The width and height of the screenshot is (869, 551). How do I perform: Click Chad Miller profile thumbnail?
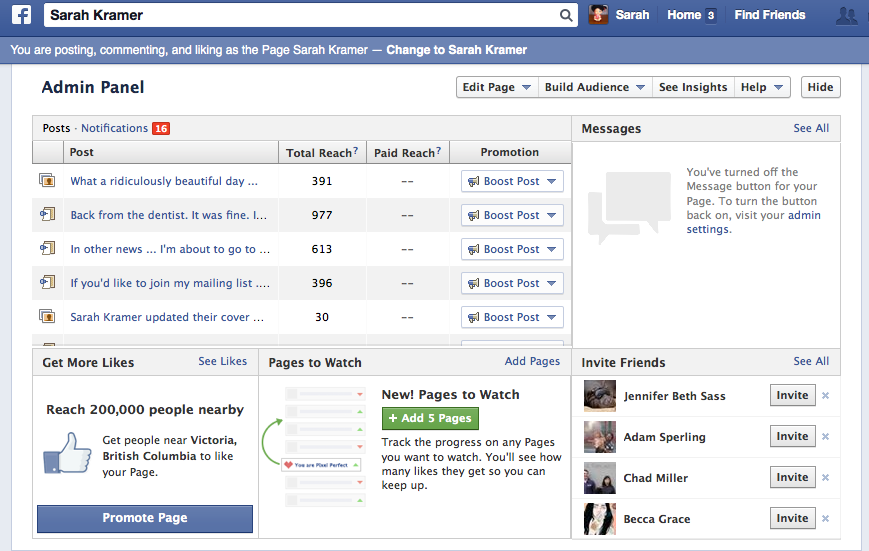tap(600, 478)
